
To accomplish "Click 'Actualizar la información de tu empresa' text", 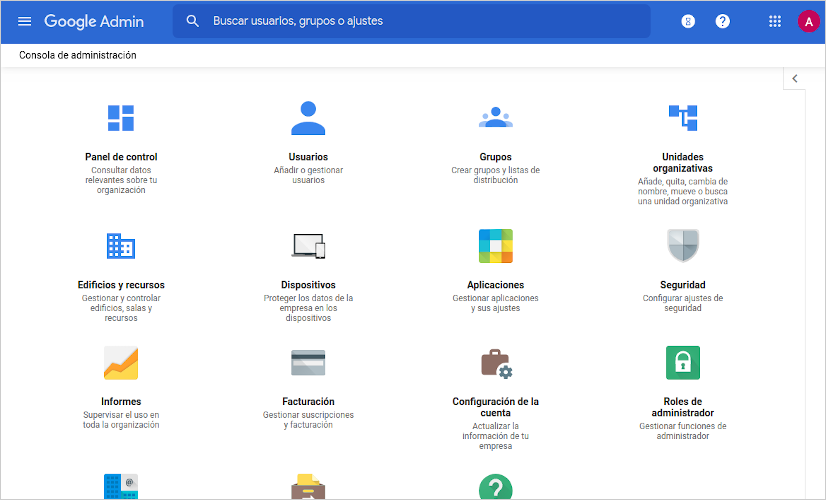I will click(496, 436).
